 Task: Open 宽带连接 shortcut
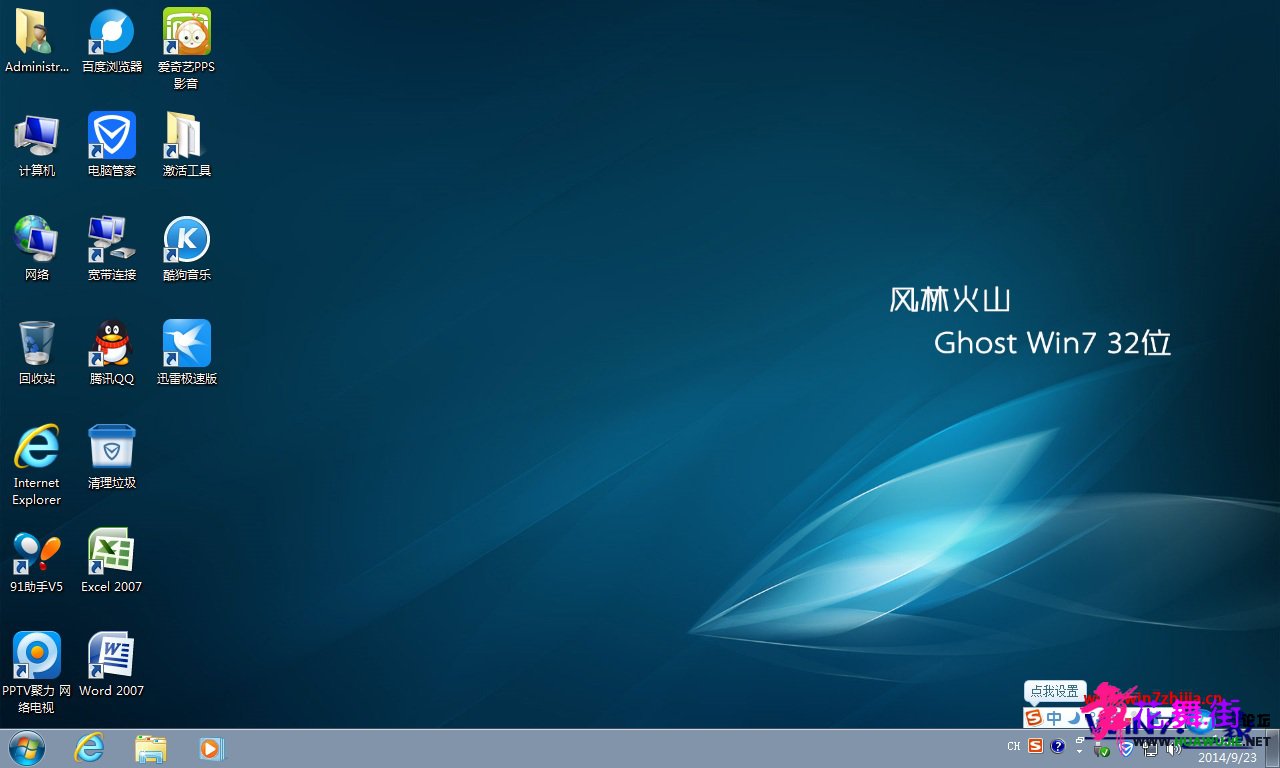(112, 249)
